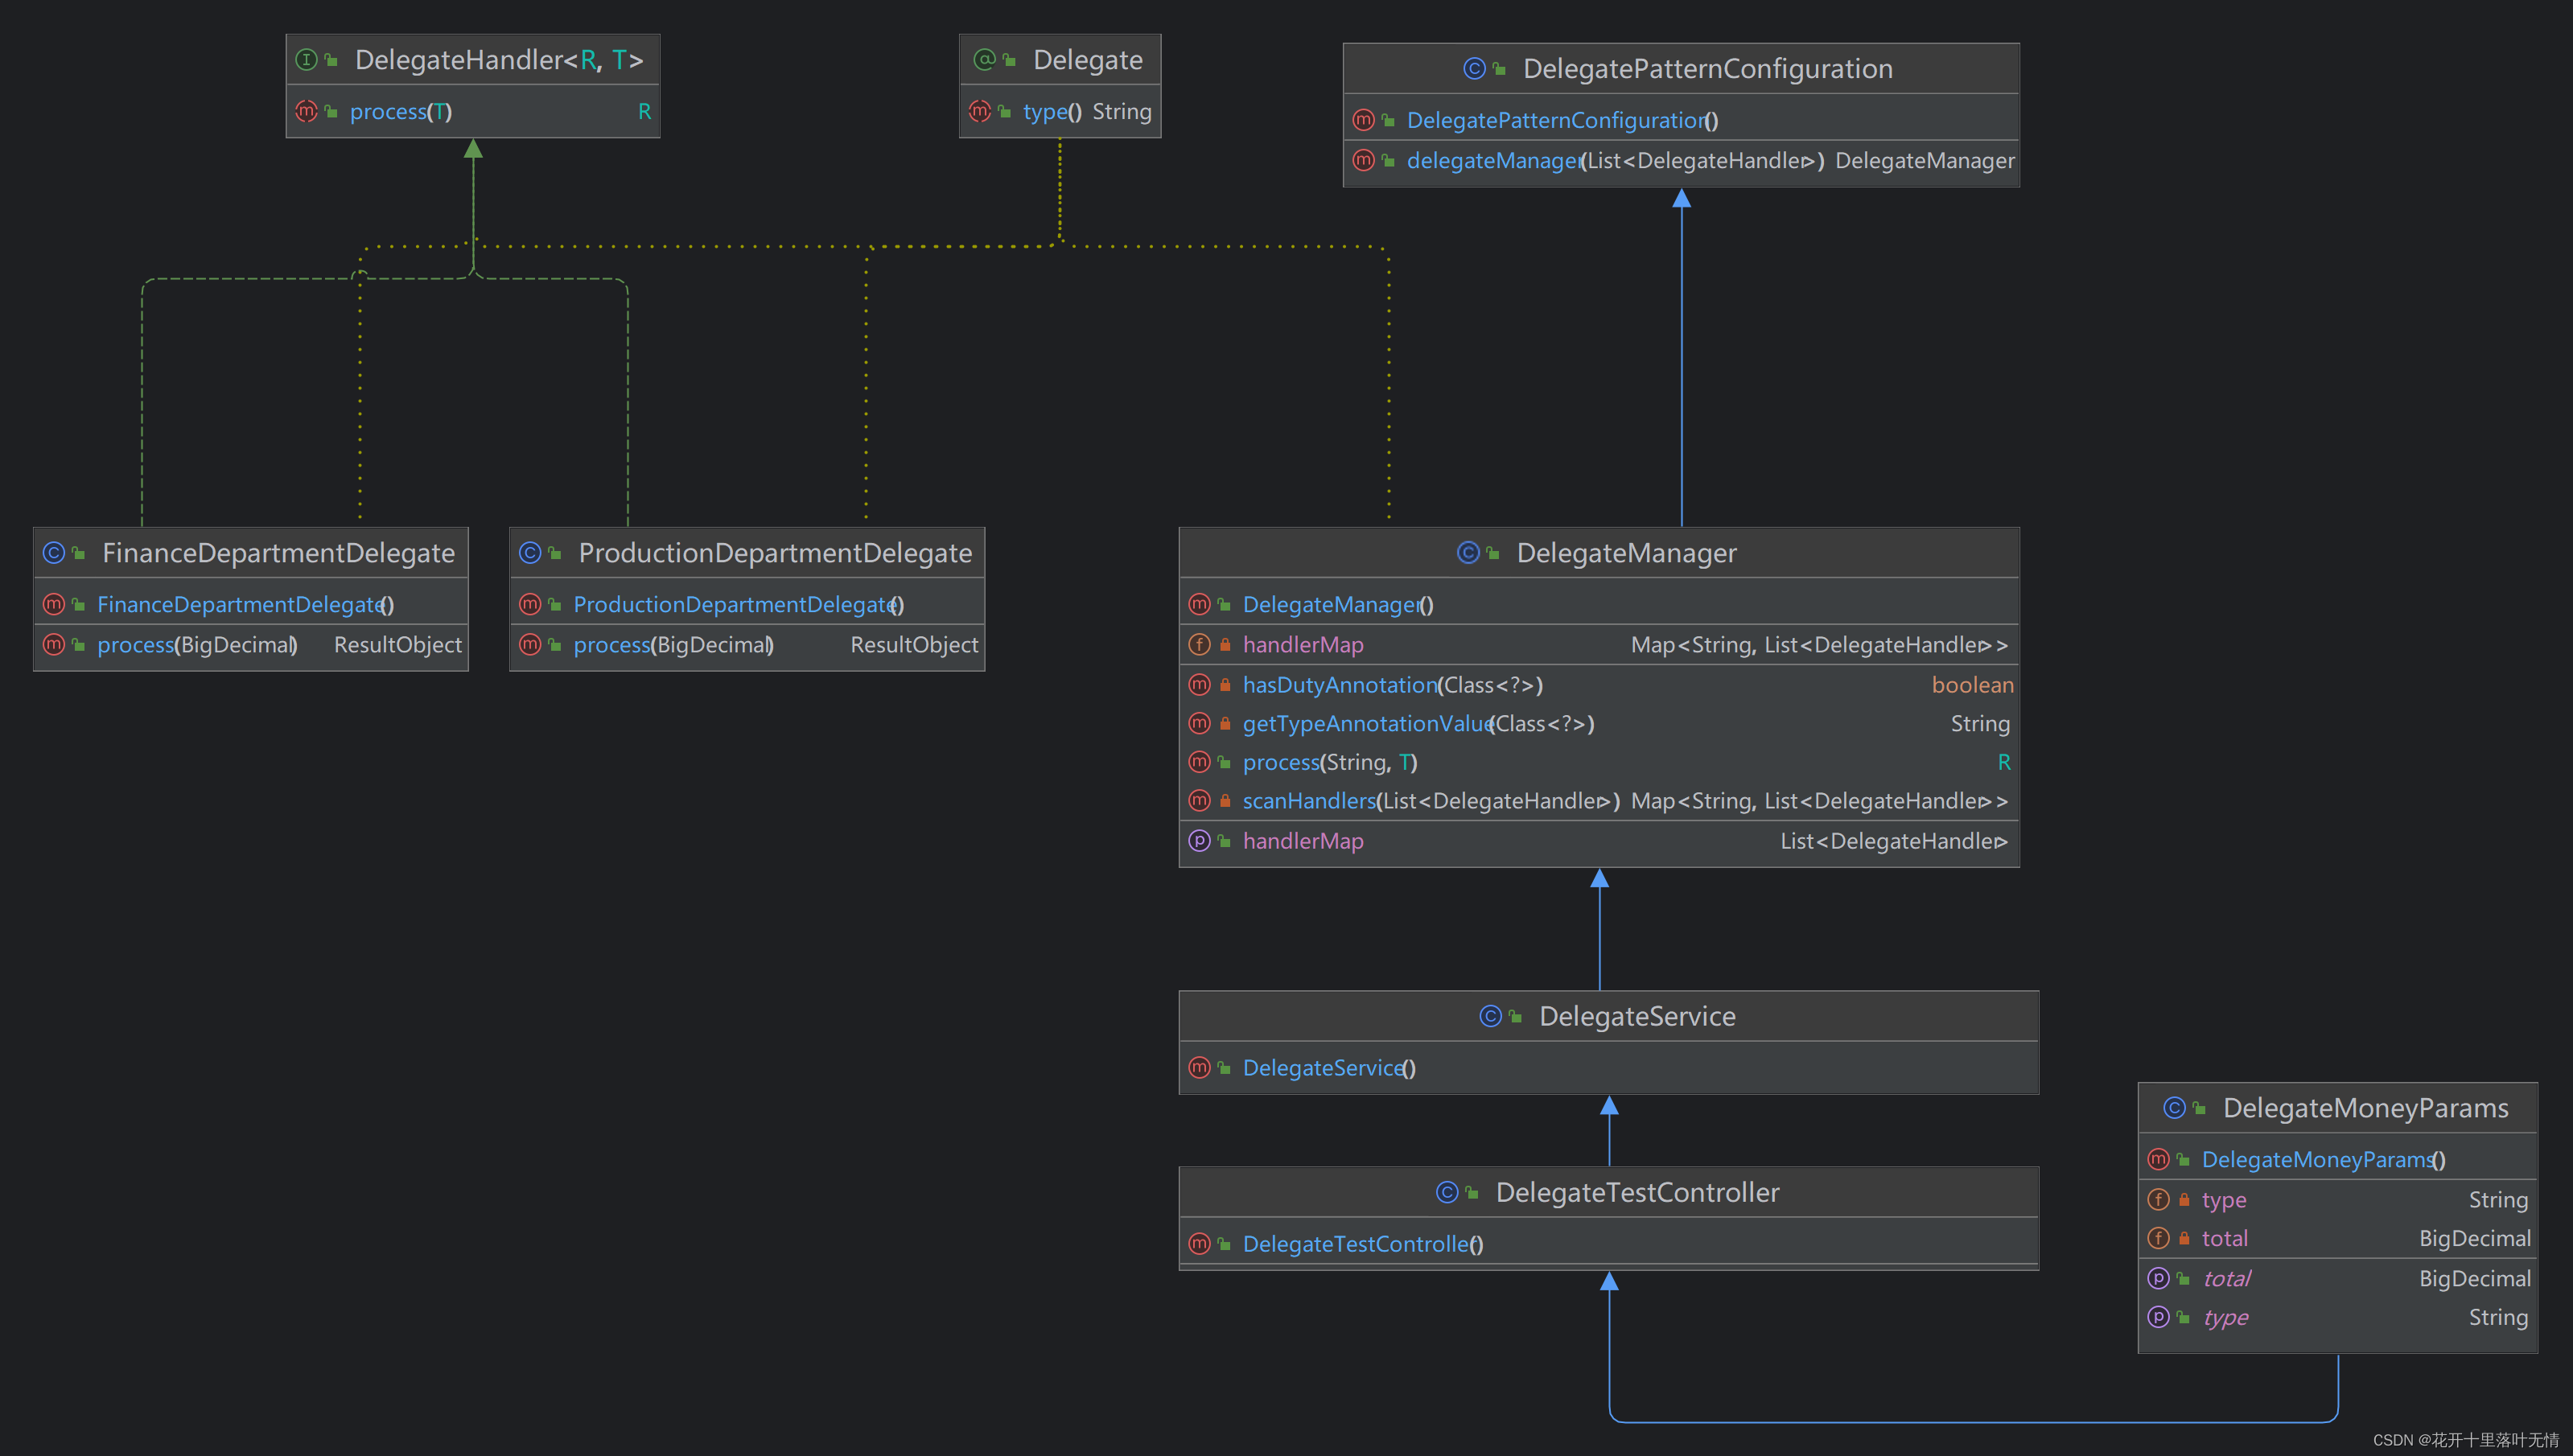Viewport: 2573px width, 1456px height.
Task: Click the class icon of ProductionDepartmentDelegate
Action: point(530,553)
